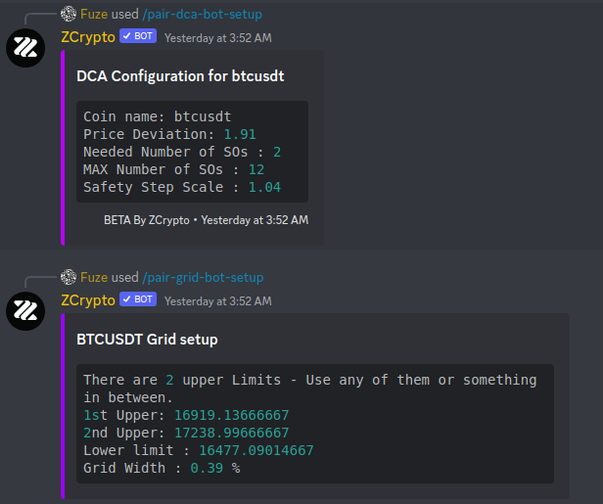Click Fuze's small avatar above Grid message

[68, 277]
